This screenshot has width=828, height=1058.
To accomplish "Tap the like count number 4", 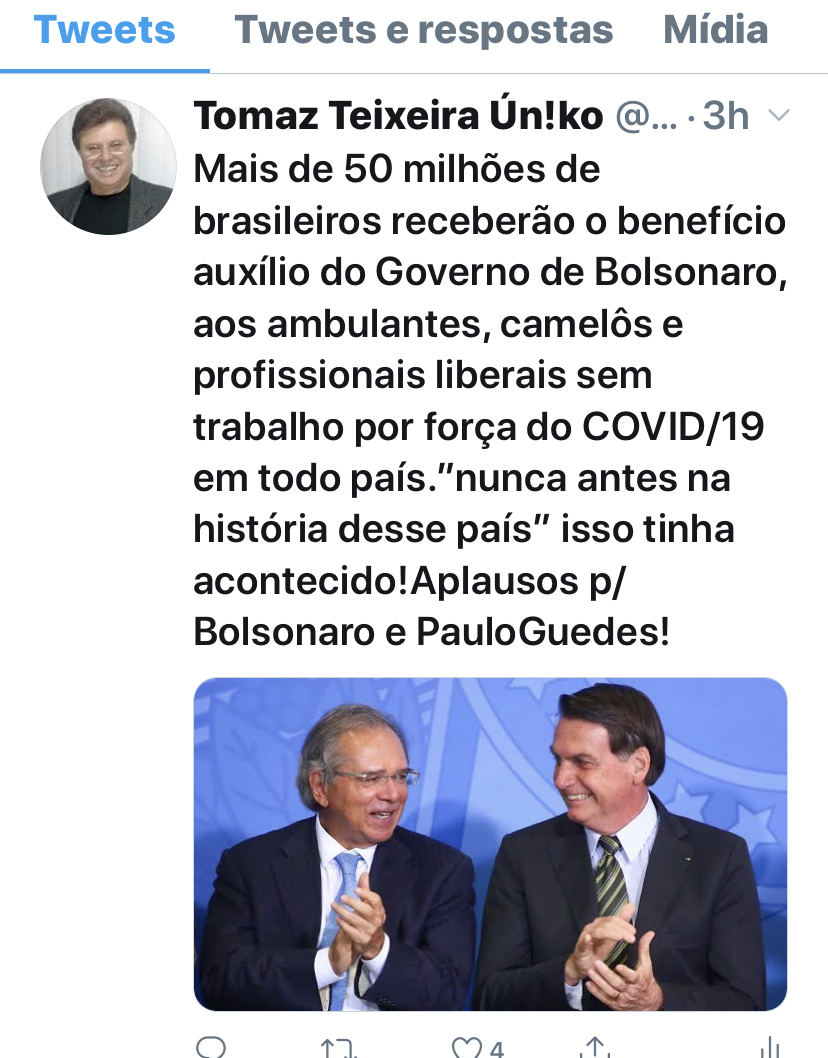I will coord(497,1049).
